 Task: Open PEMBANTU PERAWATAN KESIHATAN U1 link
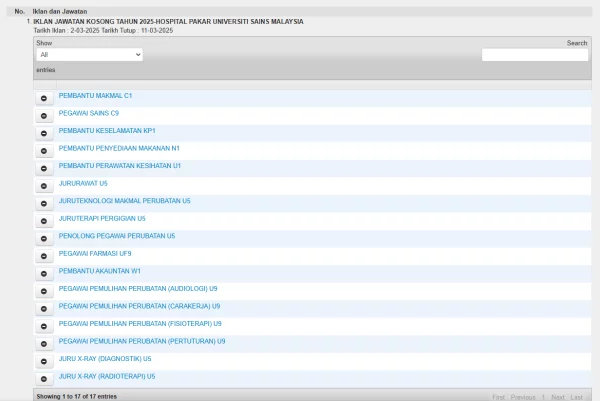[120, 165]
